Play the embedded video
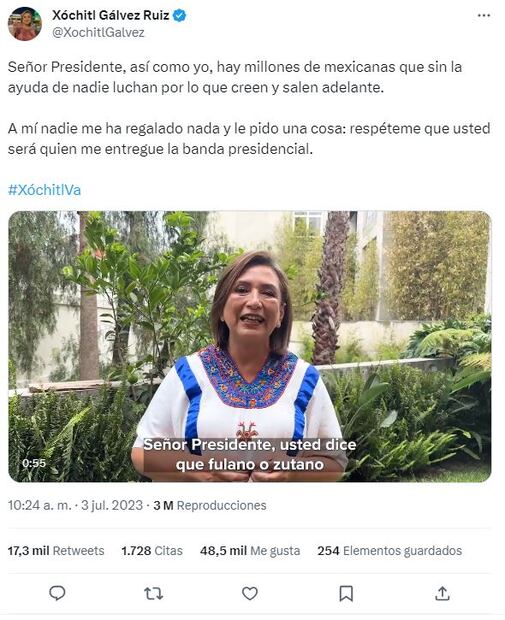The height and width of the screenshot is (620, 505). pos(250,346)
